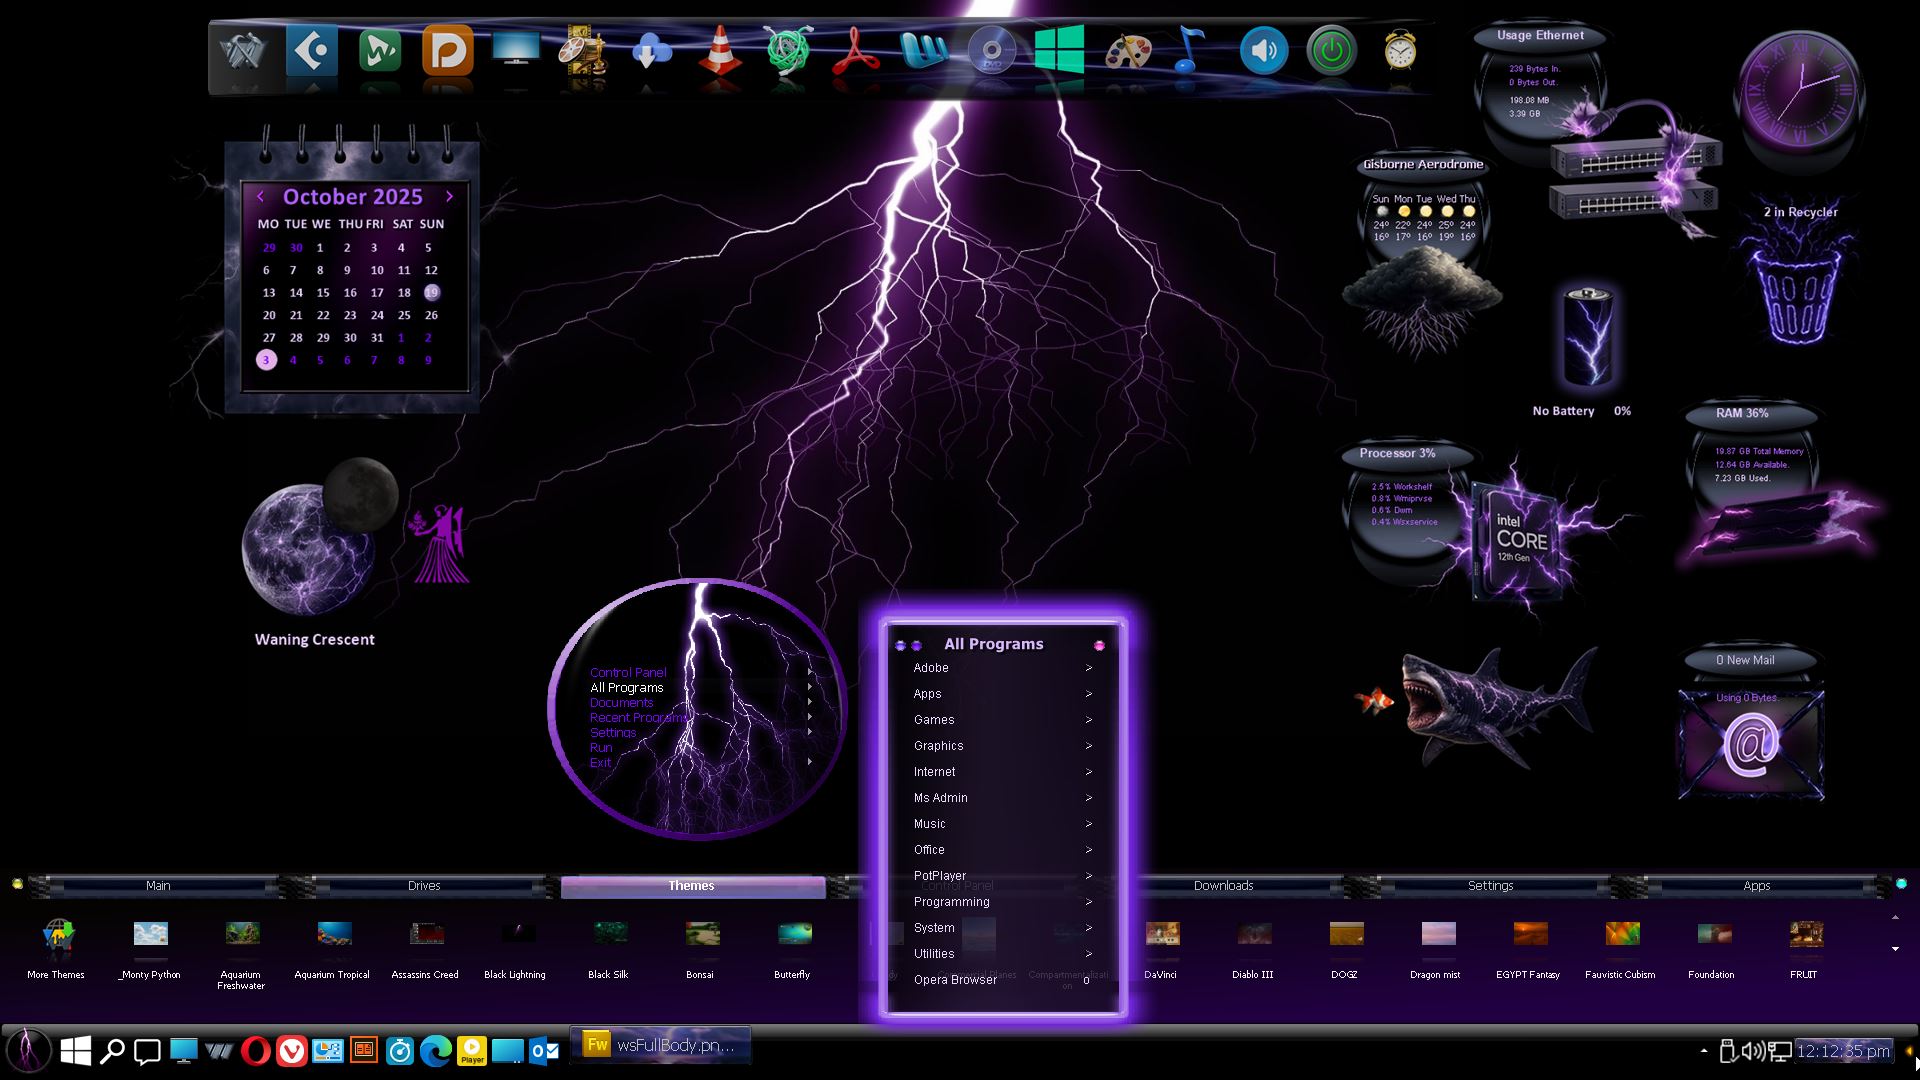Select the Black Lightning theme thumbnail

517,935
